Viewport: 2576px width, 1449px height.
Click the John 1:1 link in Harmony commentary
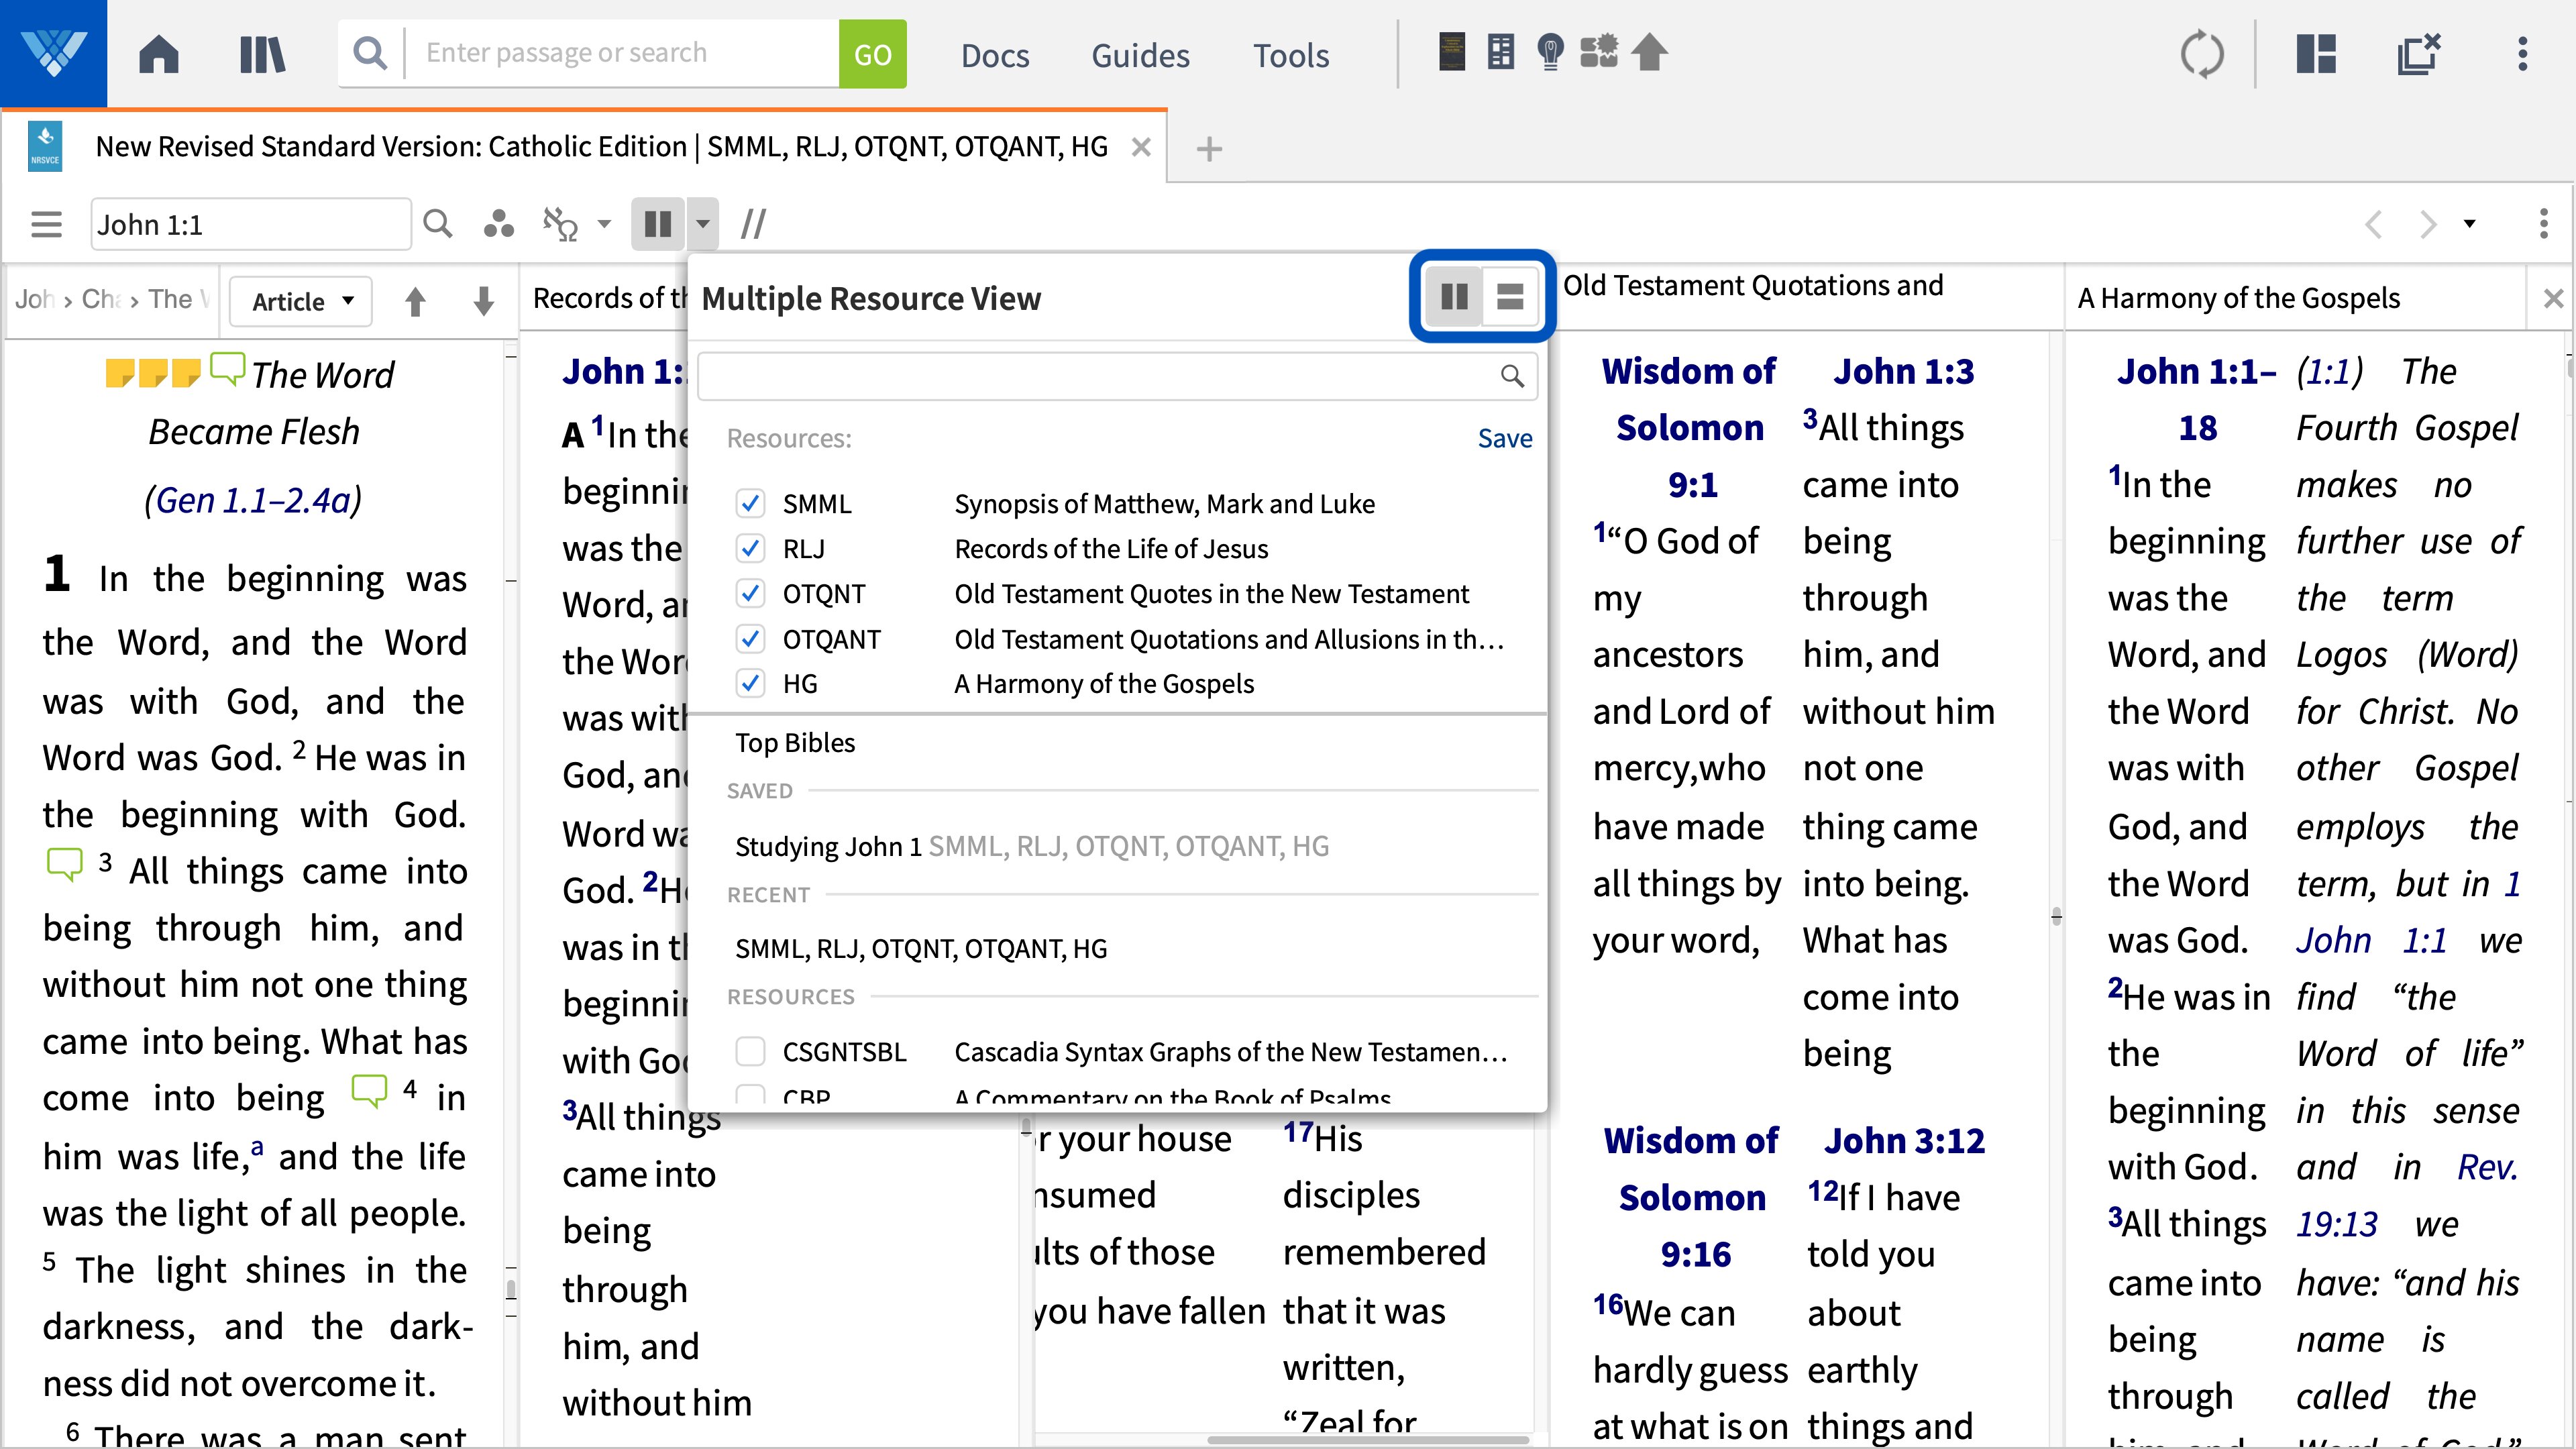coord(2370,941)
